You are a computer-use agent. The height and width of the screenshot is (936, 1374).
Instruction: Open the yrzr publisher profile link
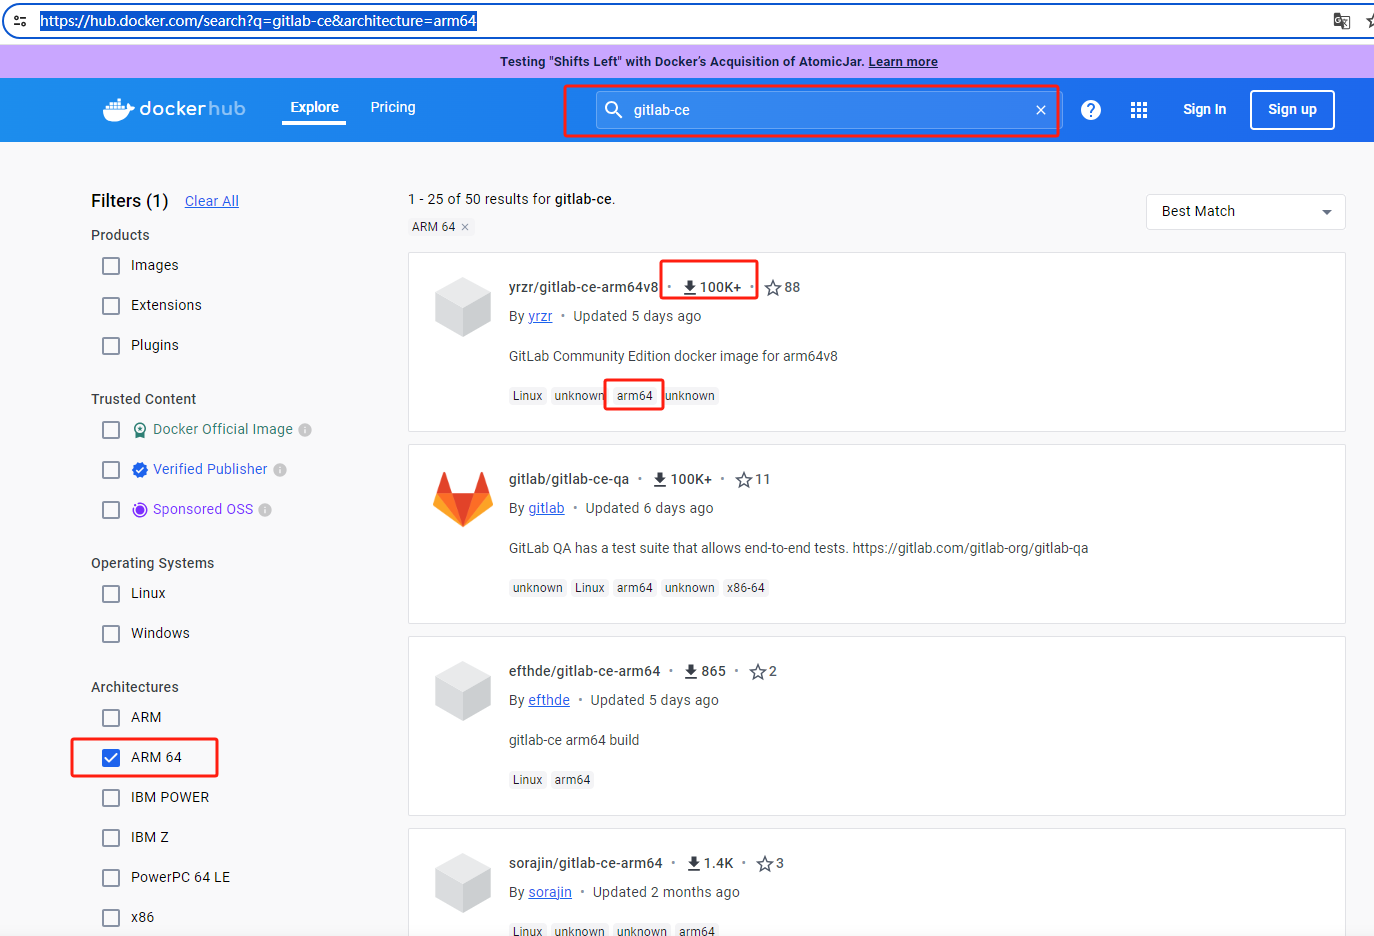point(540,315)
